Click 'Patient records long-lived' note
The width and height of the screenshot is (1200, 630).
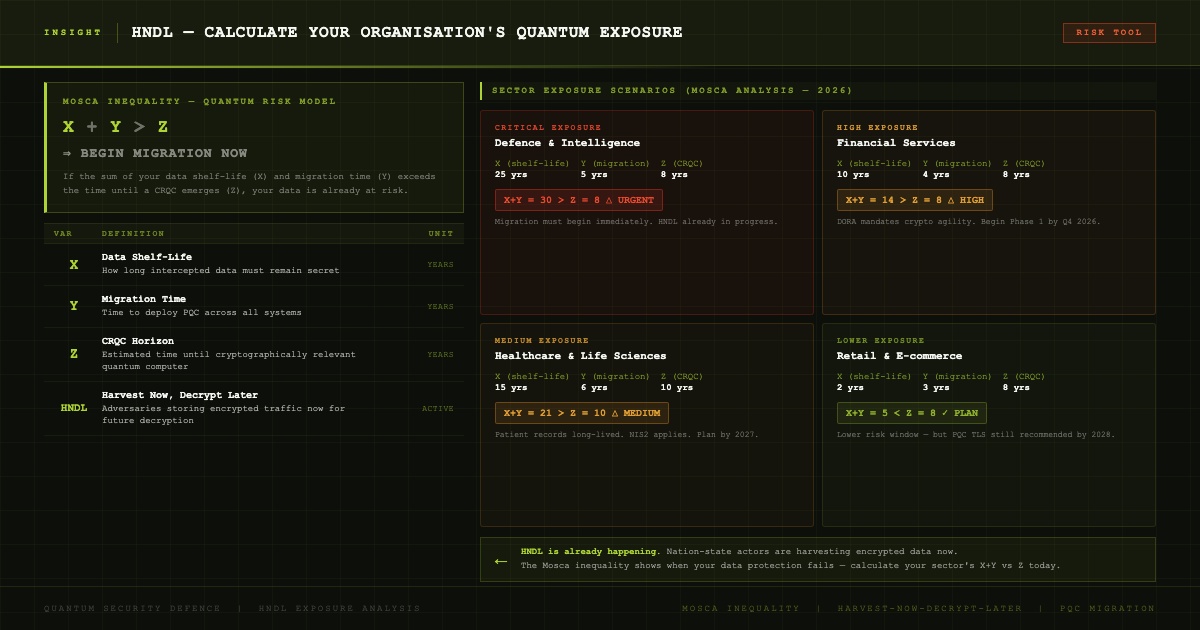[627, 435]
